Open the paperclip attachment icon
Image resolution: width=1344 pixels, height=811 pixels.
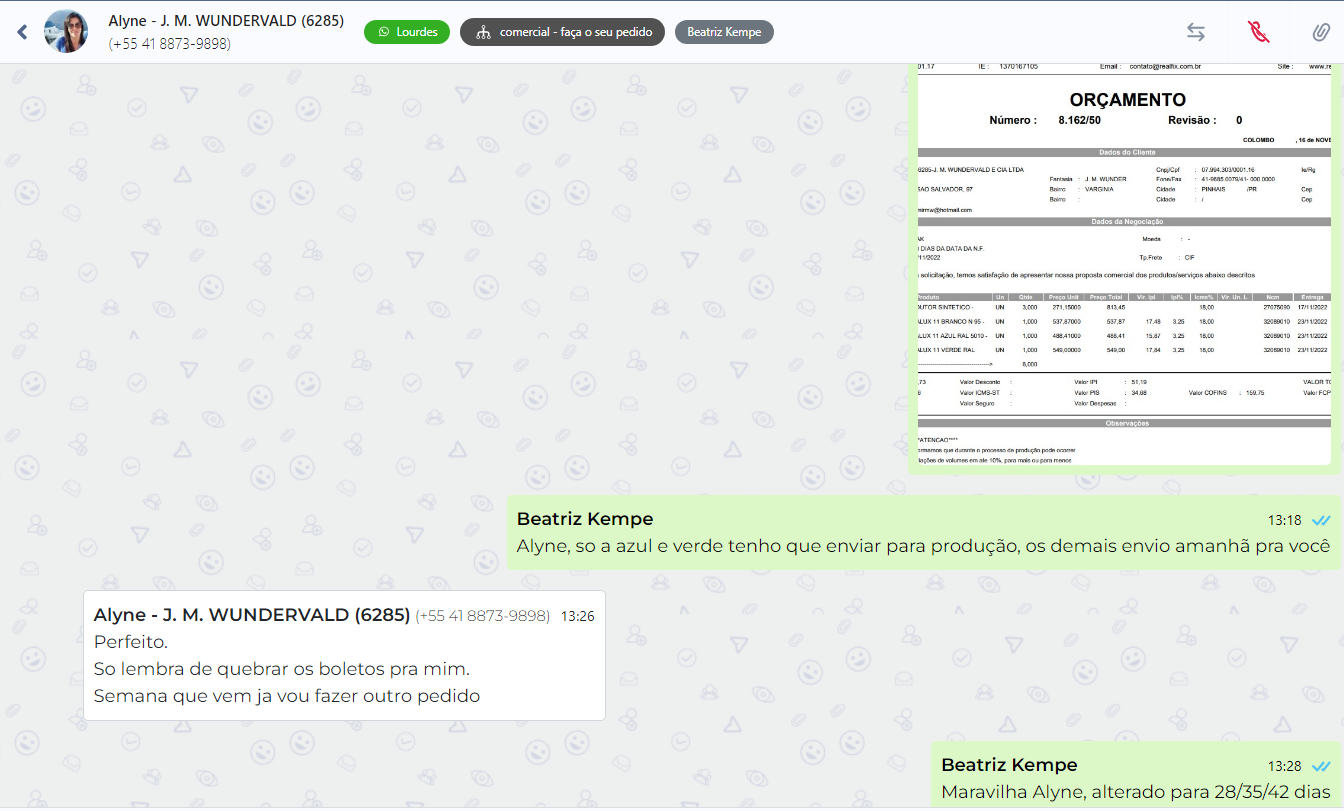pyautogui.click(x=1321, y=32)
